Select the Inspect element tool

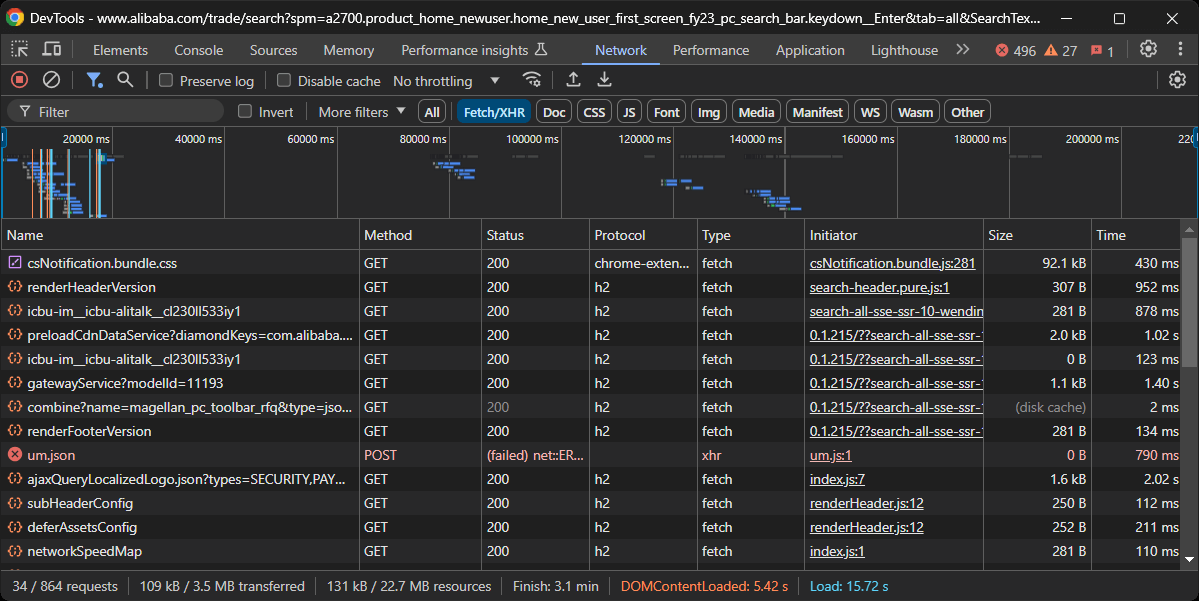(x=18, y=49)
